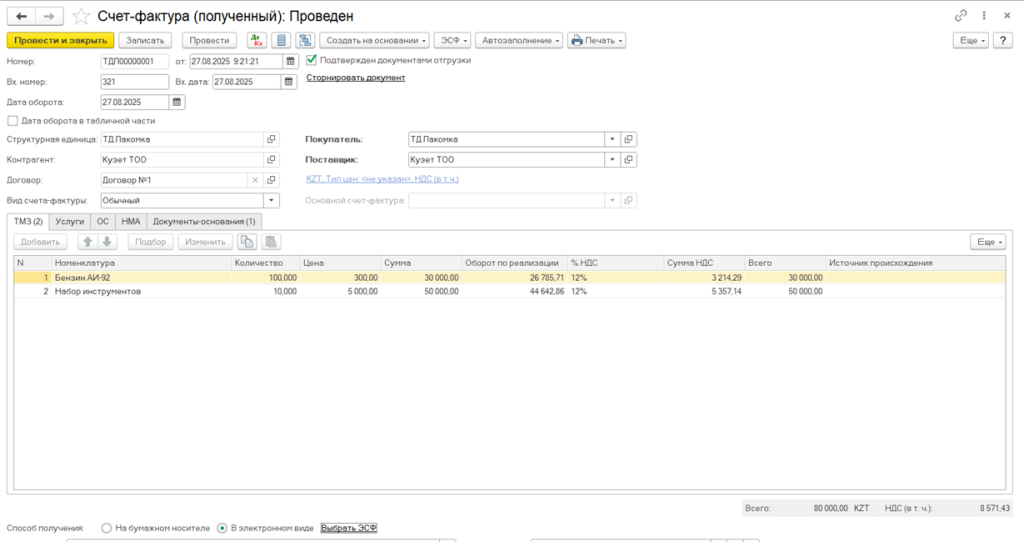
Task: Copy link to document with chain icon
Action: tap(961, 16)
